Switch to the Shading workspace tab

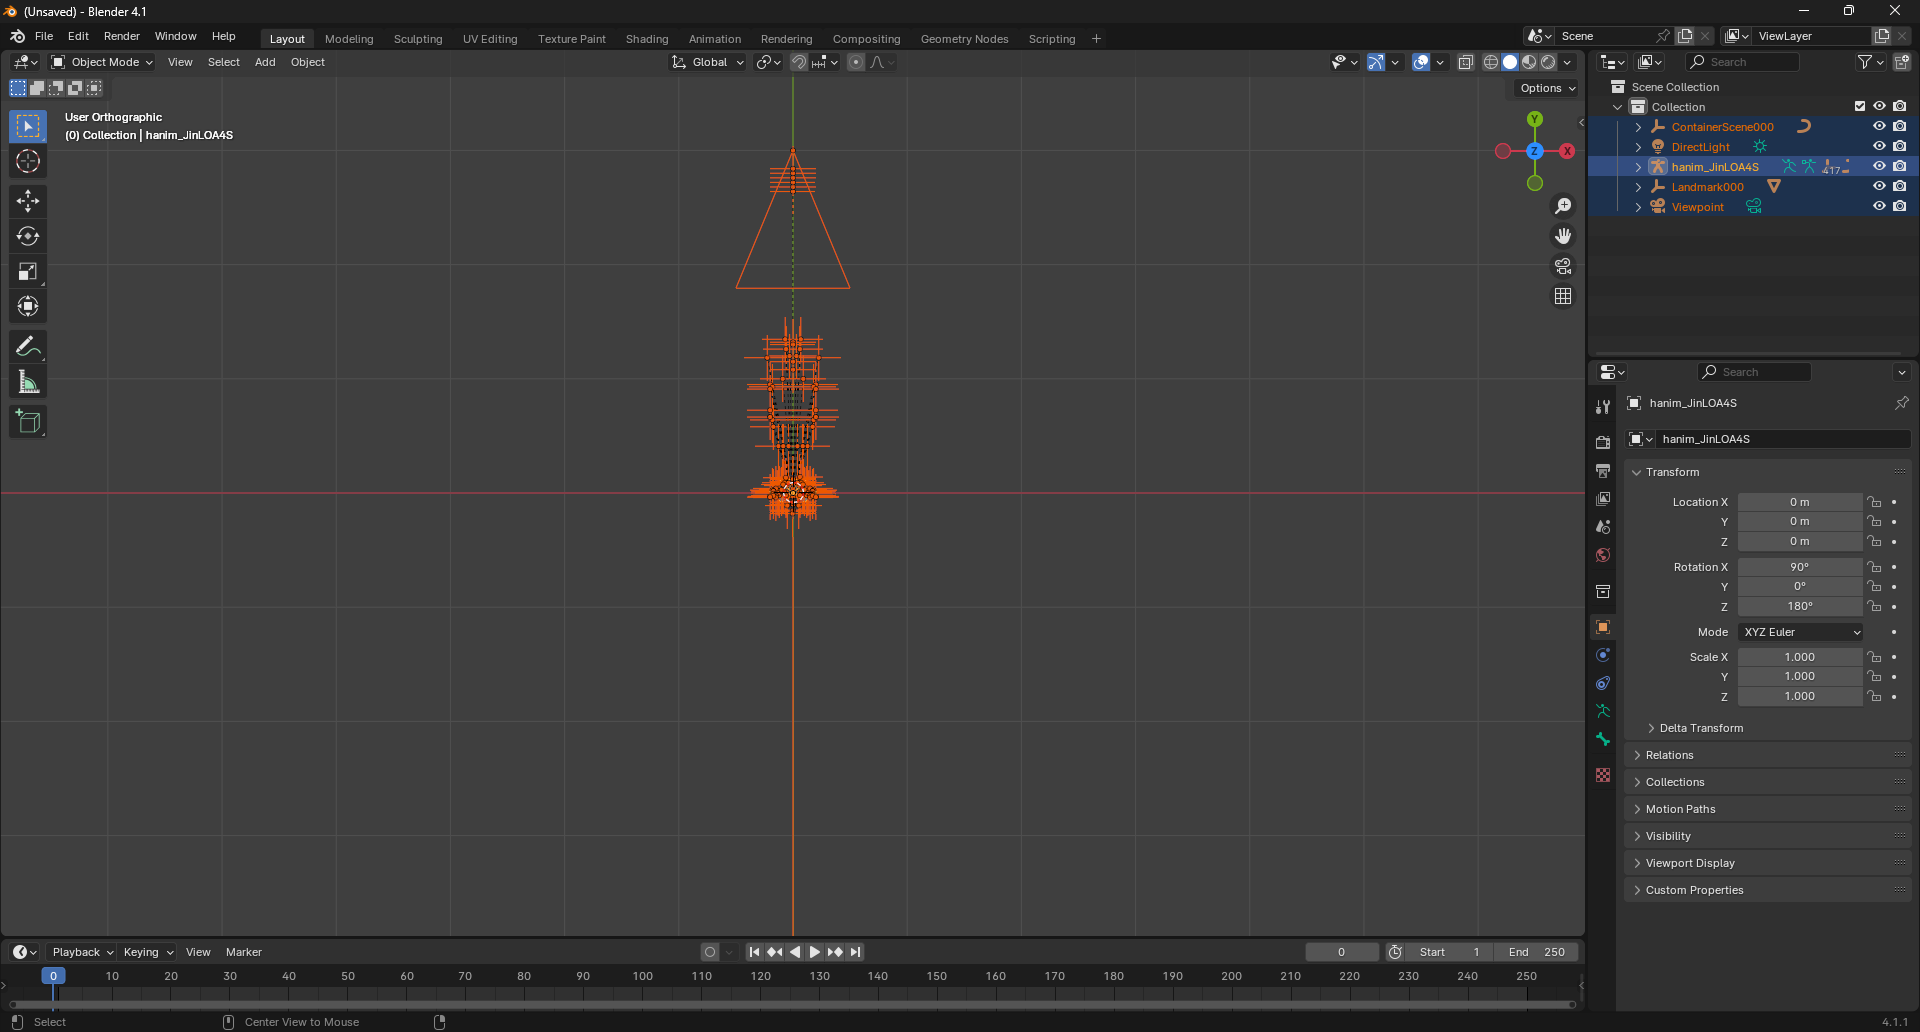pos(646,39)
